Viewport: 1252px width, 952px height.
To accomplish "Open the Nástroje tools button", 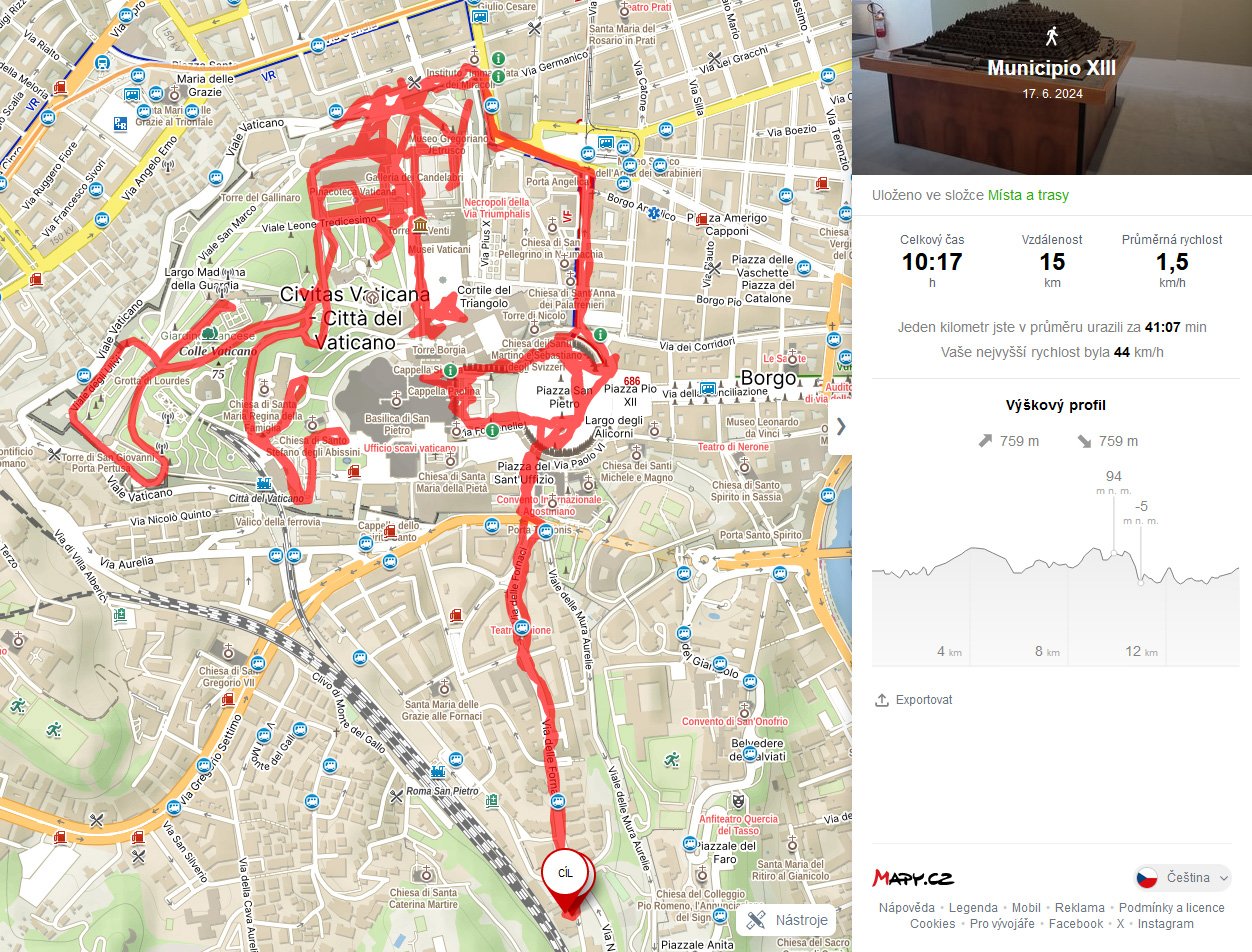I will point(787,921).
